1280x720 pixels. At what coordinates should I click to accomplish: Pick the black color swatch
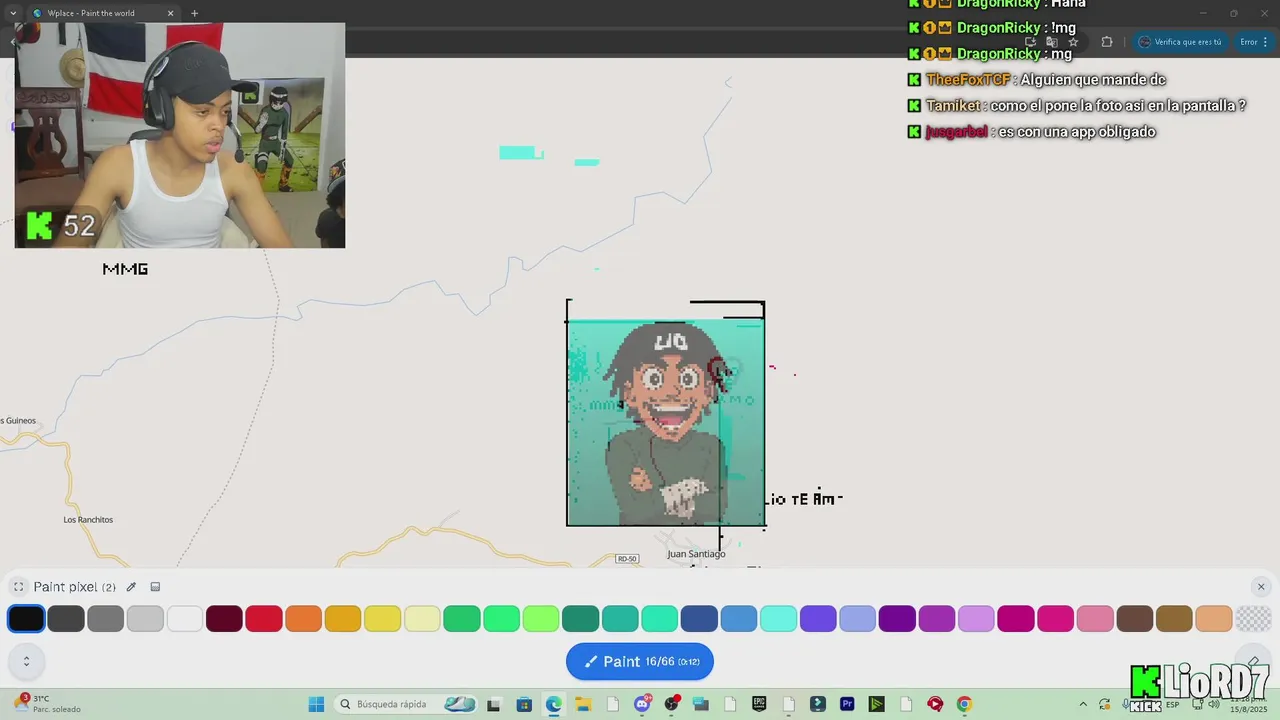point(26,619)
